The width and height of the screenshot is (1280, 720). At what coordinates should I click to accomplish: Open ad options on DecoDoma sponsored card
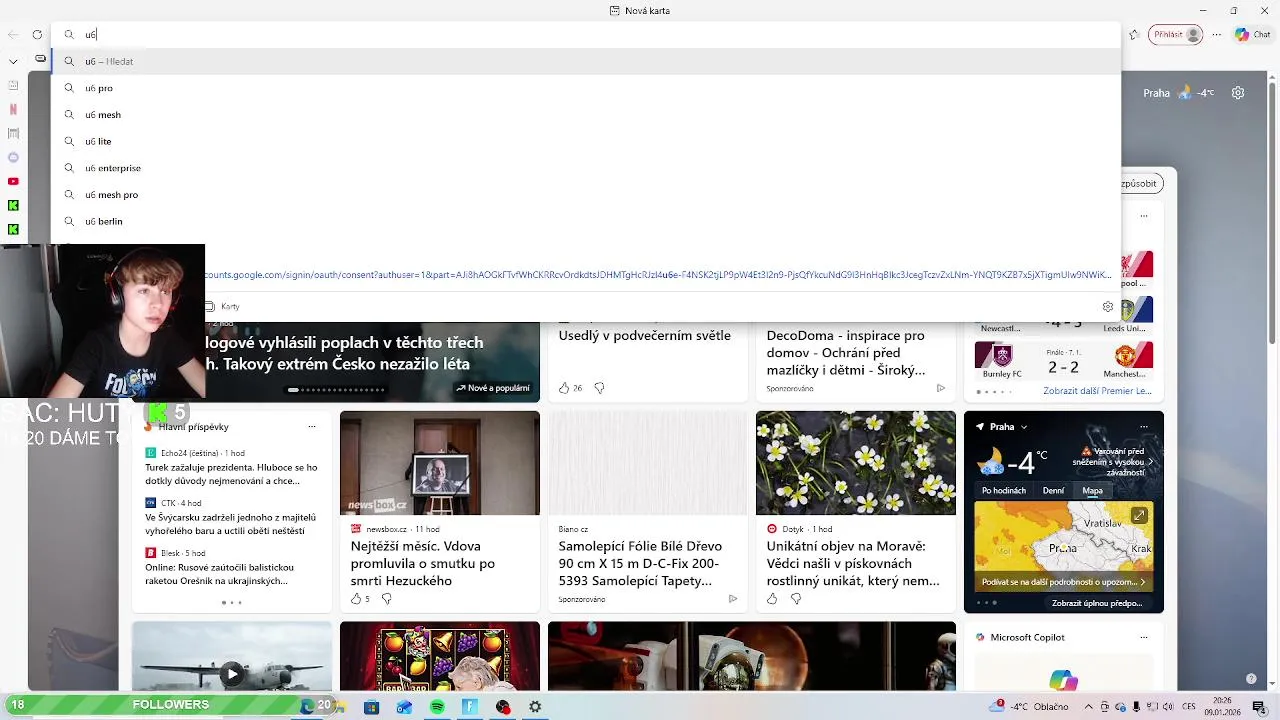coord(941,388)
